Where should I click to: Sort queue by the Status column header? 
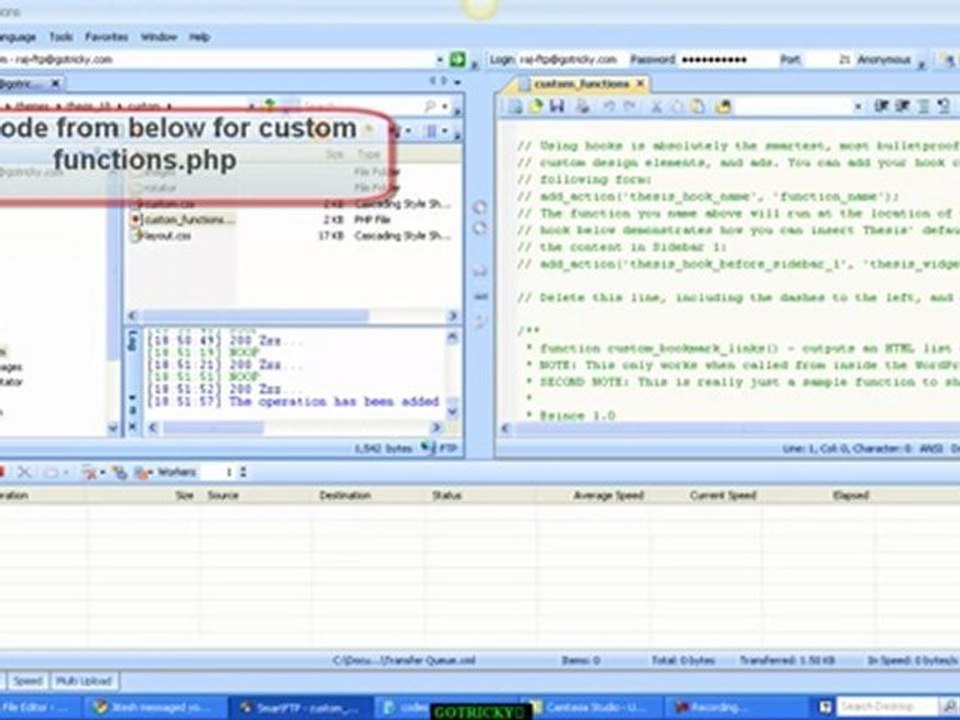click(x=447, y=495)
